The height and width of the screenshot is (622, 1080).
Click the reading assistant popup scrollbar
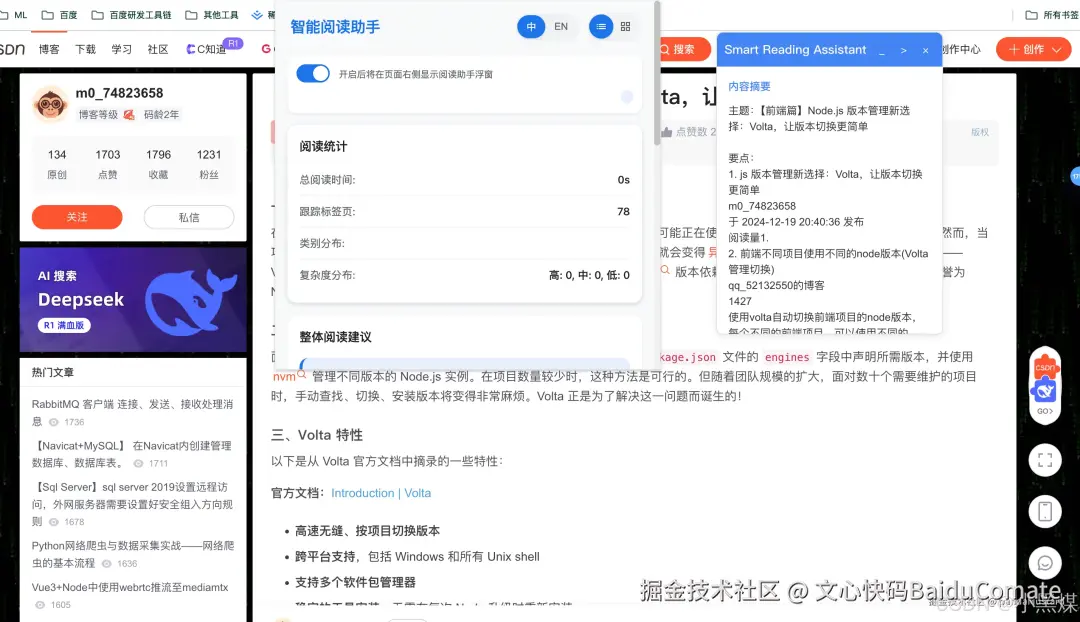pos(657,72)
